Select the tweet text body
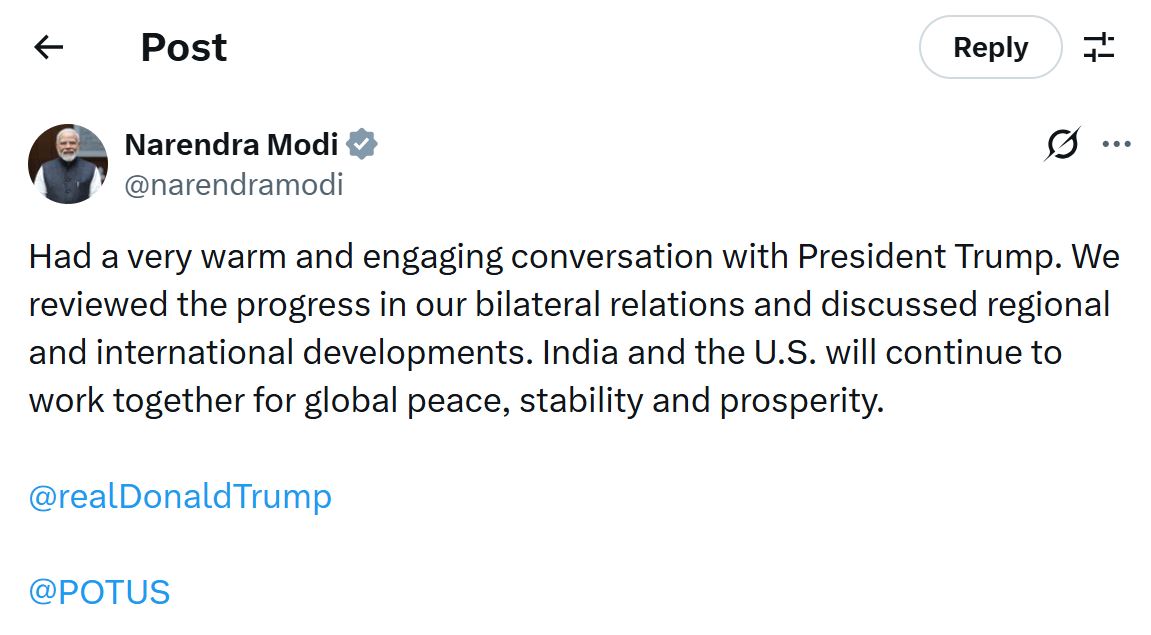Image resolution: width=1151 pixels, height=635 pixels. point(570,328)
